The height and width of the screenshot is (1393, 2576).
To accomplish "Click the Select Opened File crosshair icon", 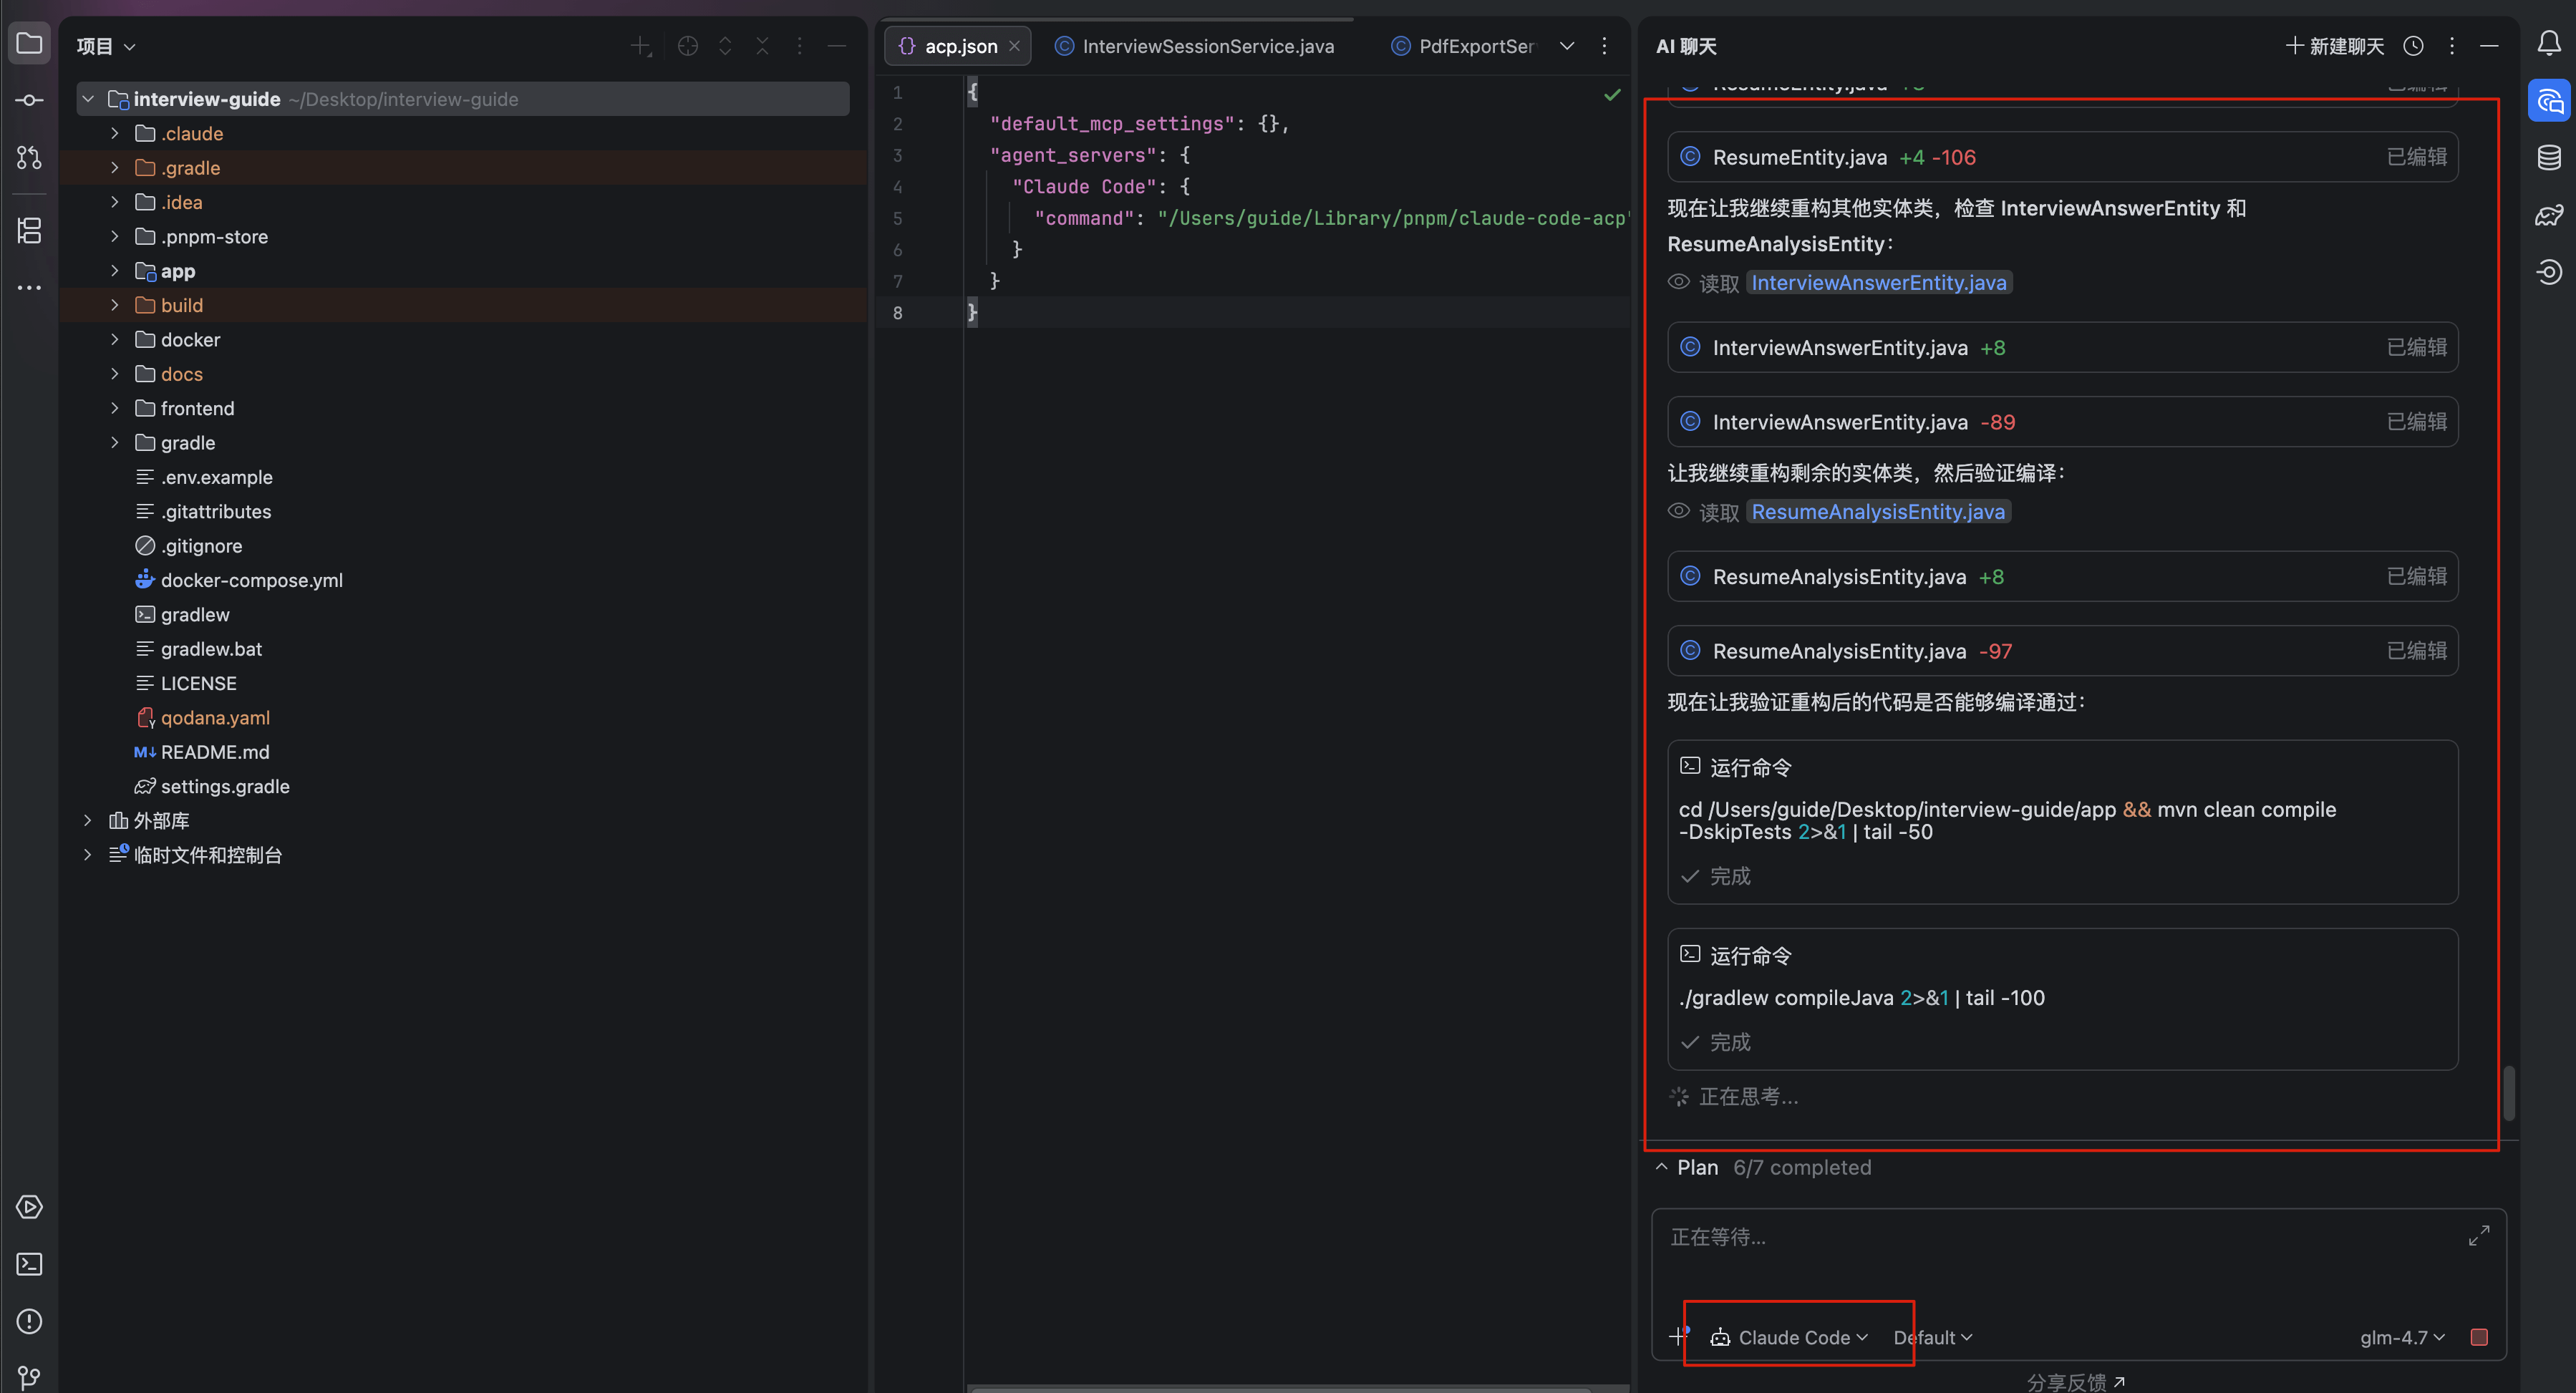I will [687, 46].
